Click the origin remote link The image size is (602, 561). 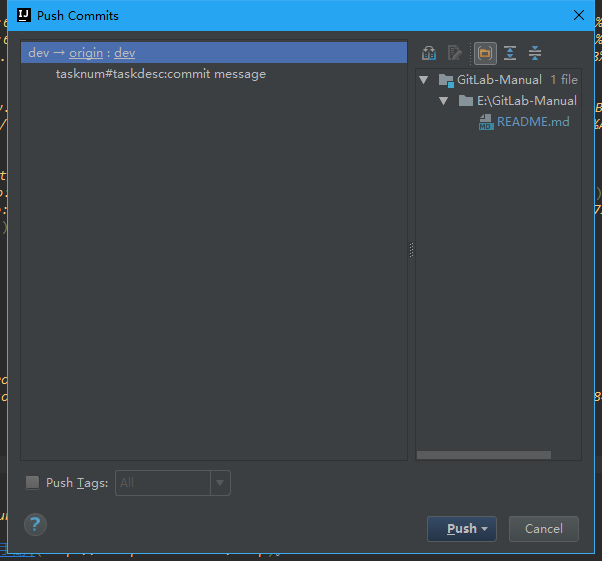point(86,53)
